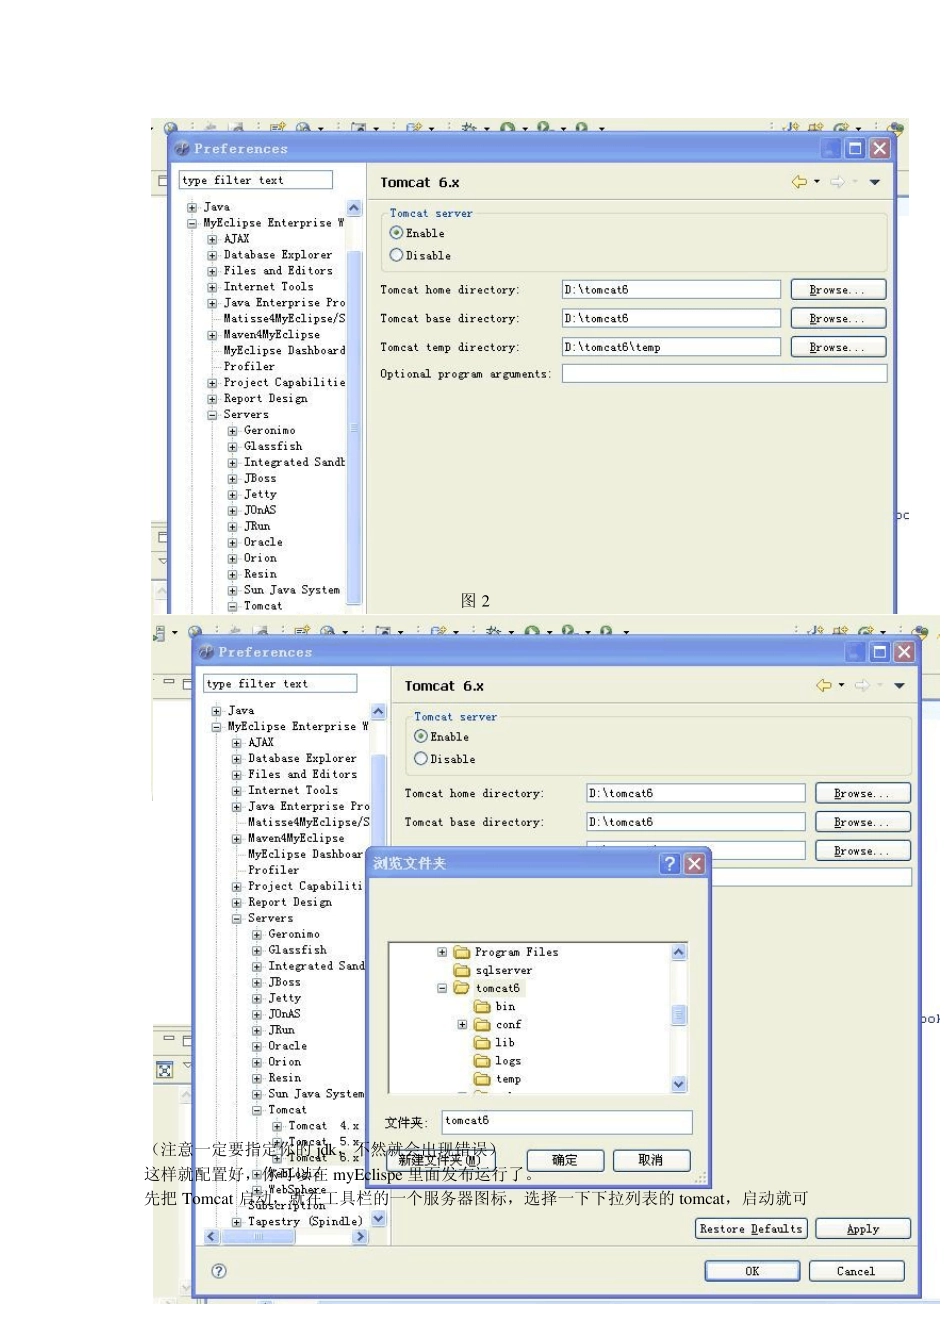Click OK in the lower Preferences dialog

[x=752, y=1271]
